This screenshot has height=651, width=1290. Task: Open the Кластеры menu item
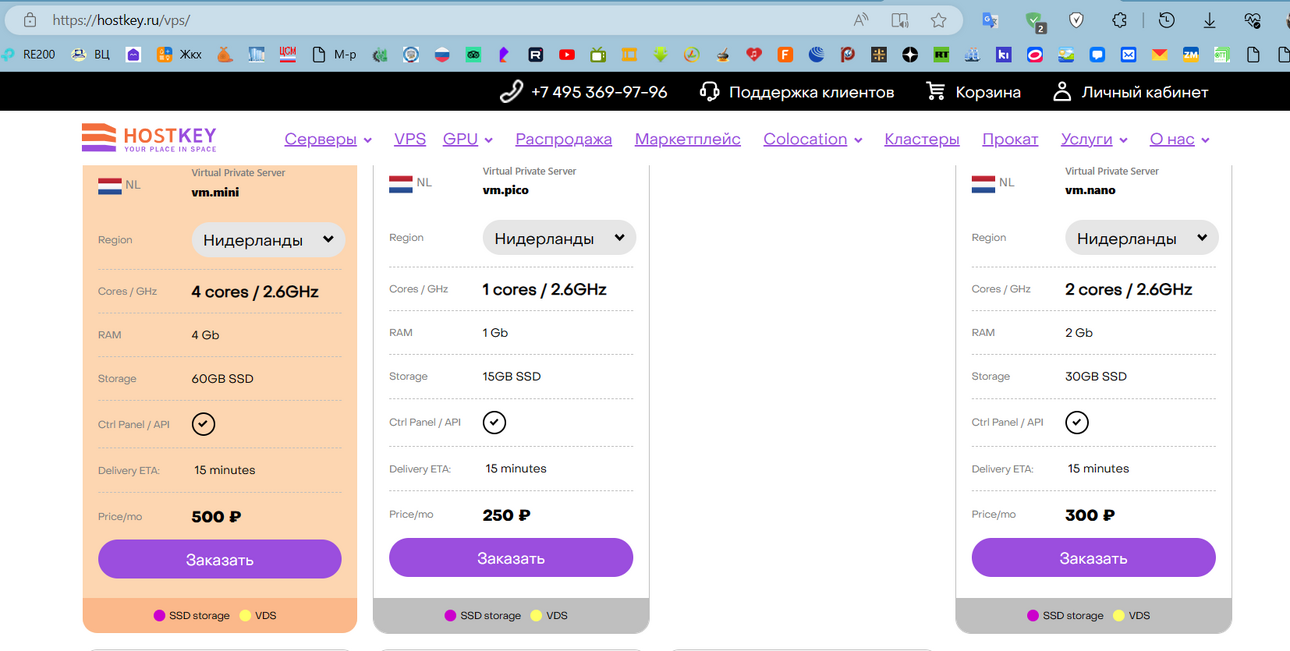coord(922,139)
